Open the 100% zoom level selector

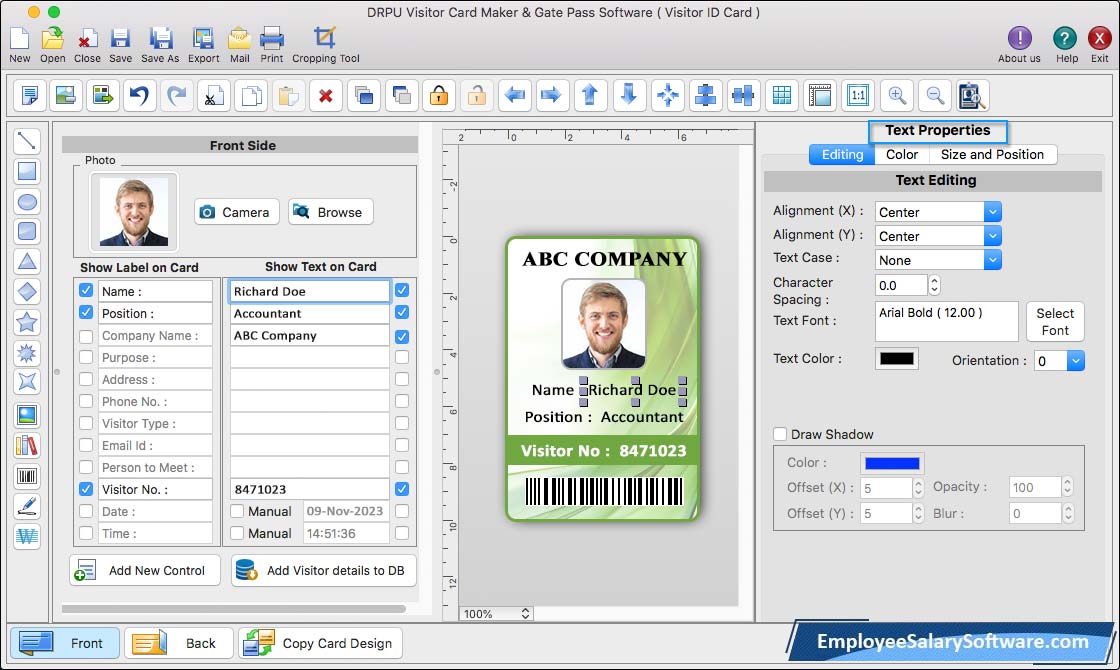[x=496, y=614]
